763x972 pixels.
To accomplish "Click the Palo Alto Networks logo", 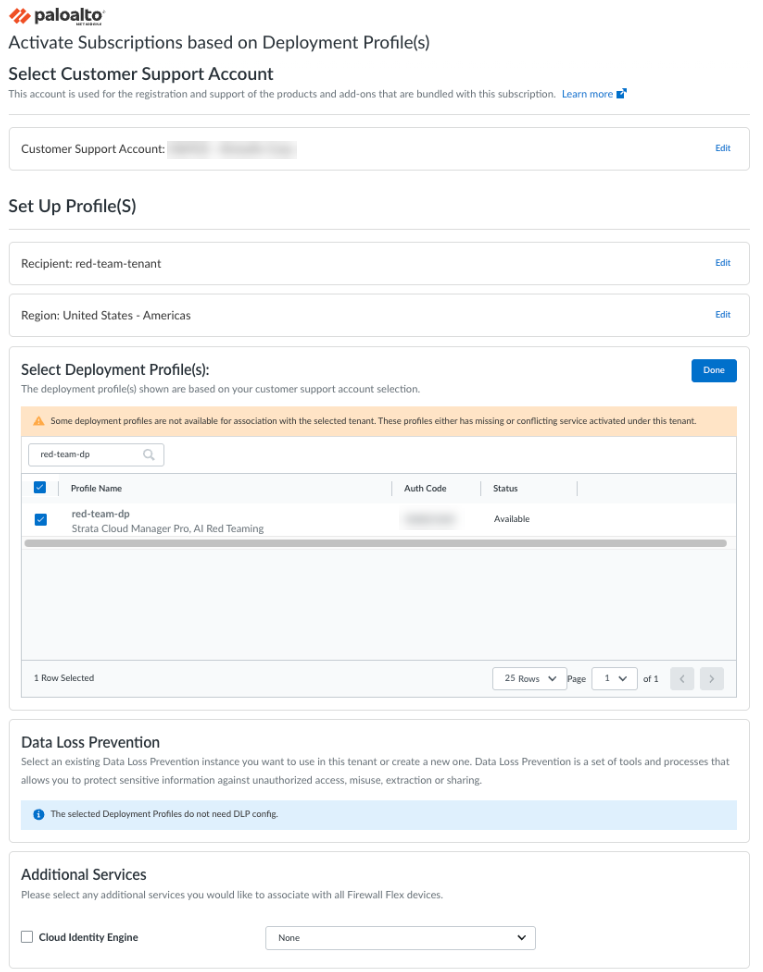I will pyautogui.click(x=57, y=17).
